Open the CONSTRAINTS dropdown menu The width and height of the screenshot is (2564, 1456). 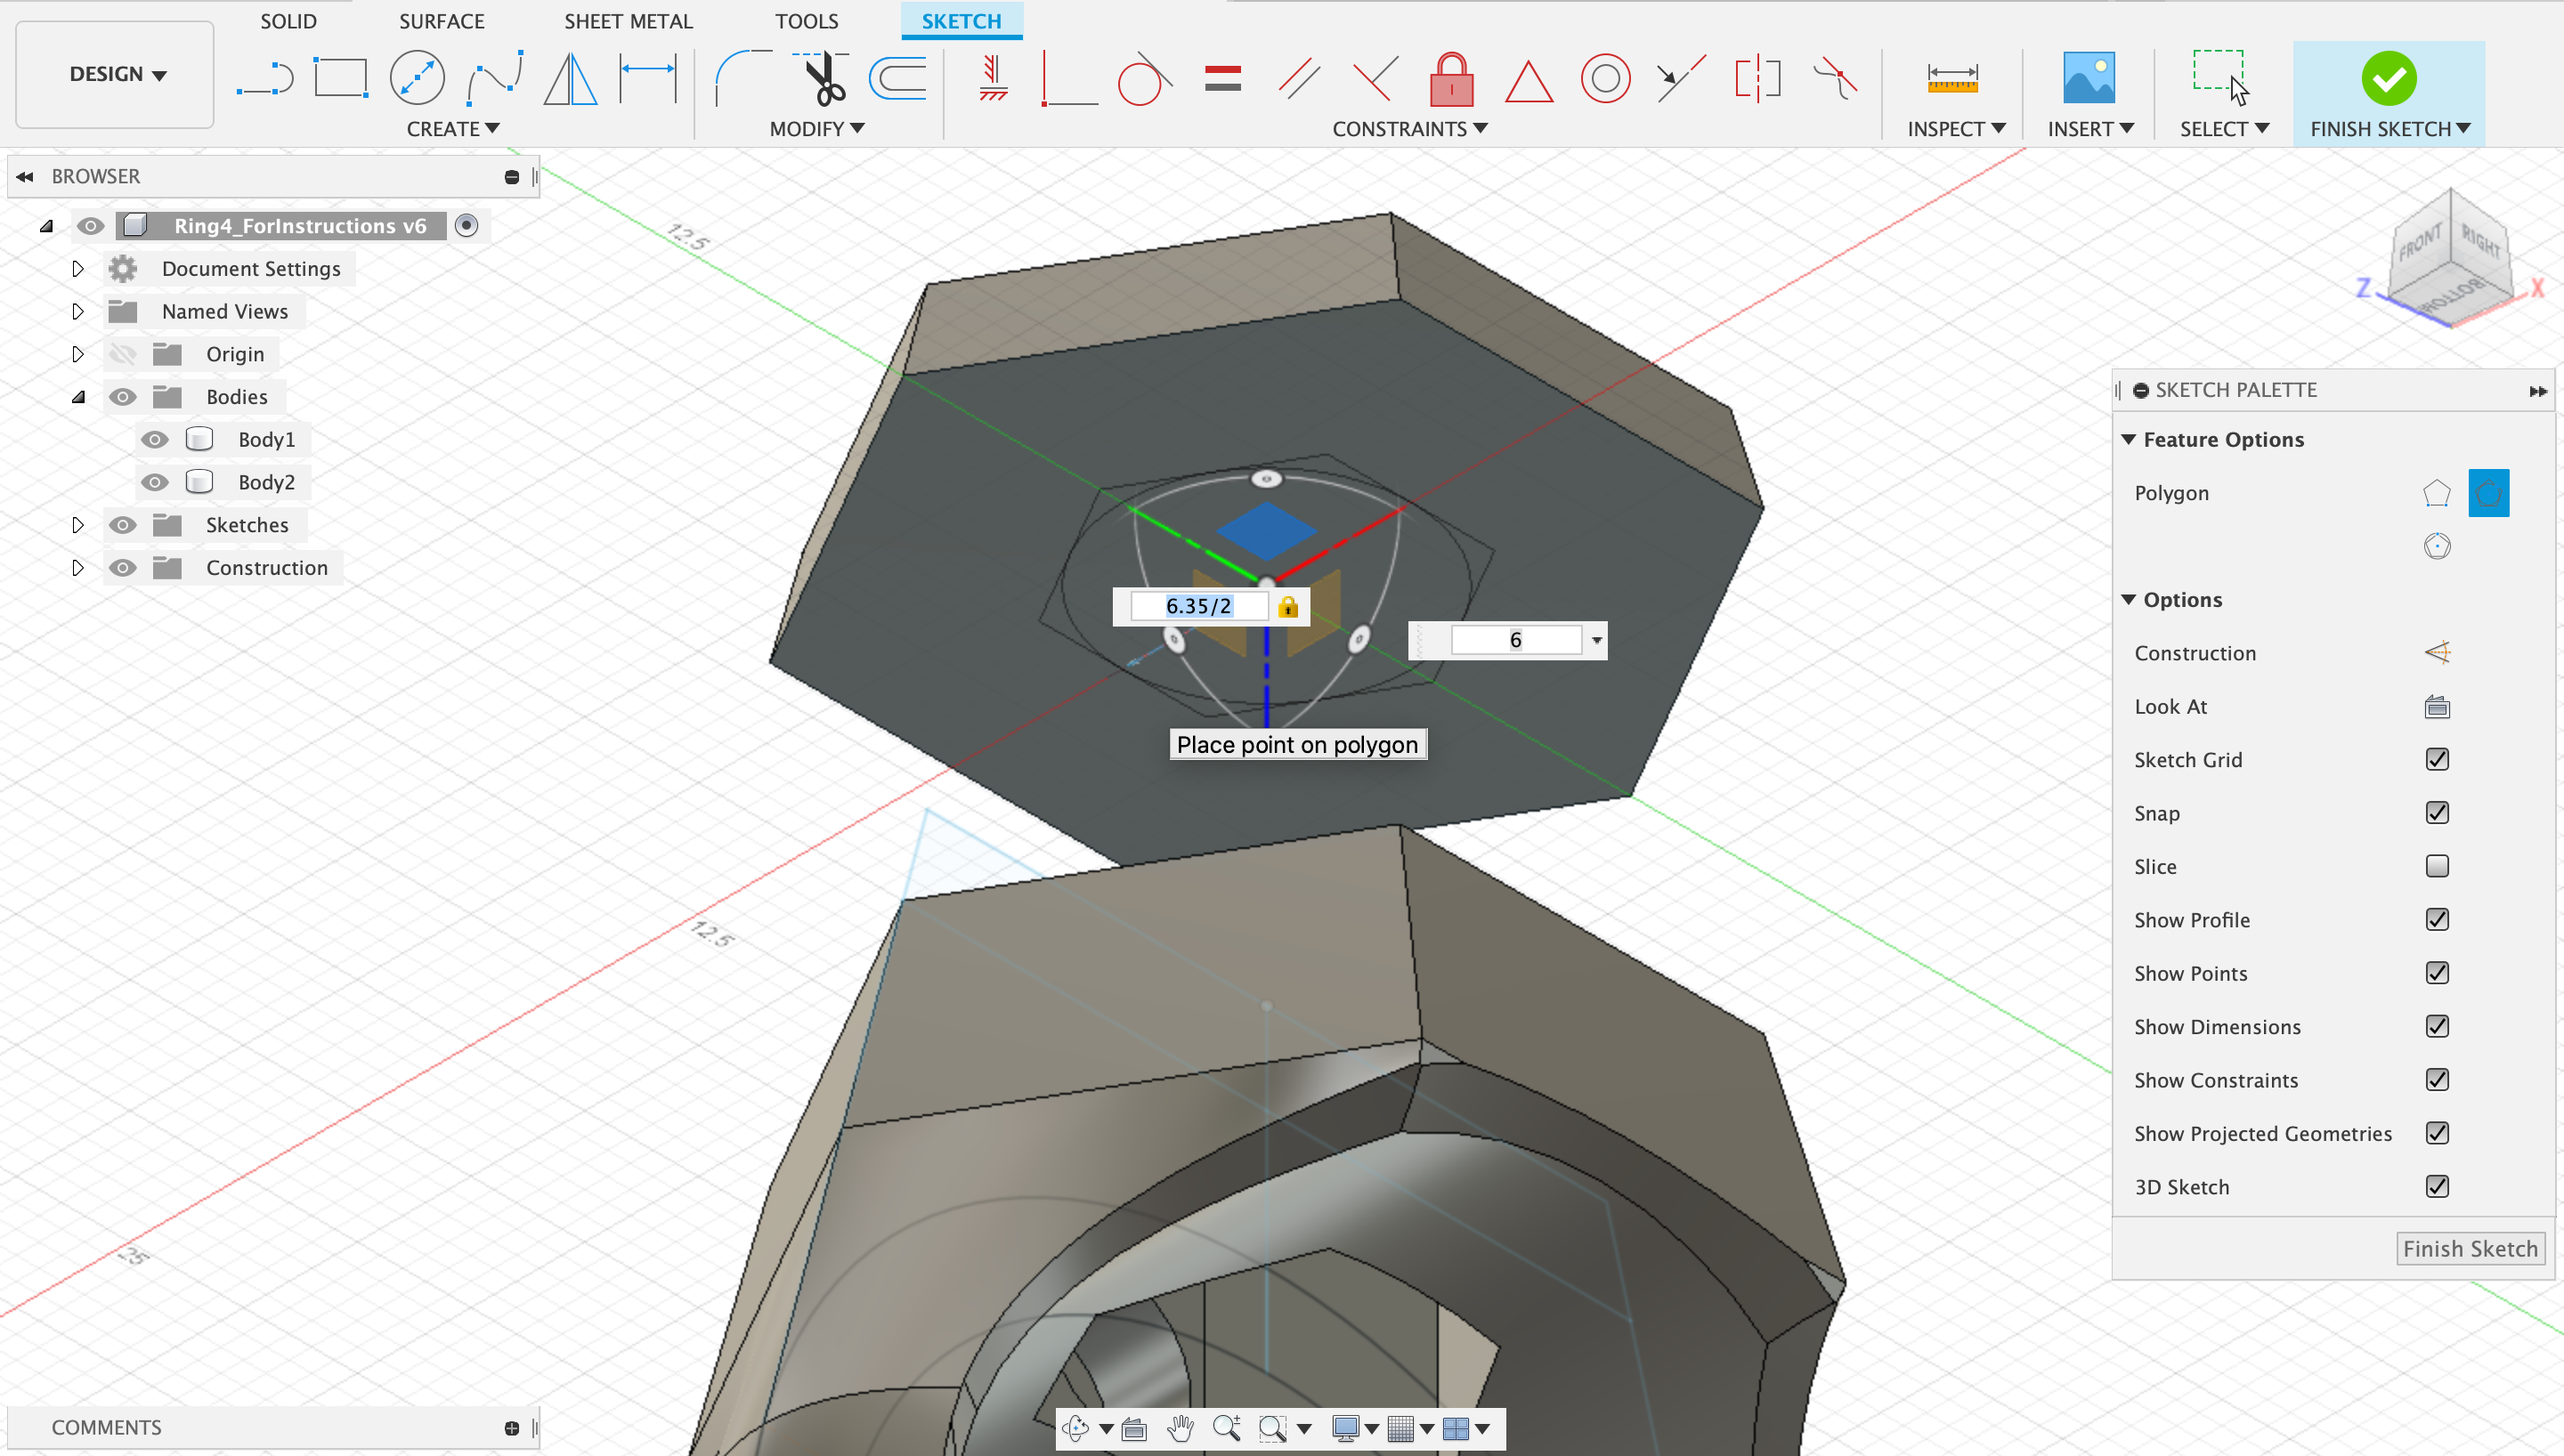[x=1409, y=129]
